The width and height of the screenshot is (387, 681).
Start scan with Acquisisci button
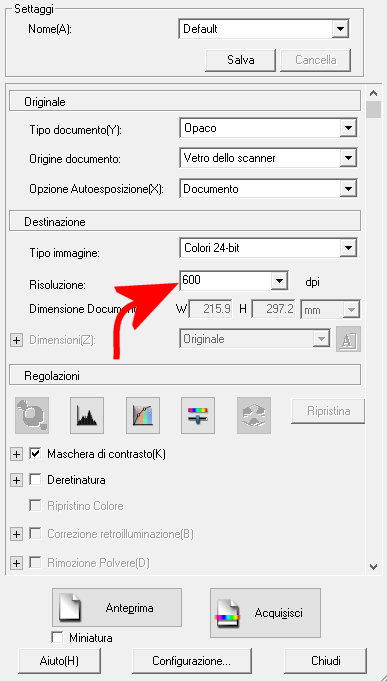click(x=265, y=613)
